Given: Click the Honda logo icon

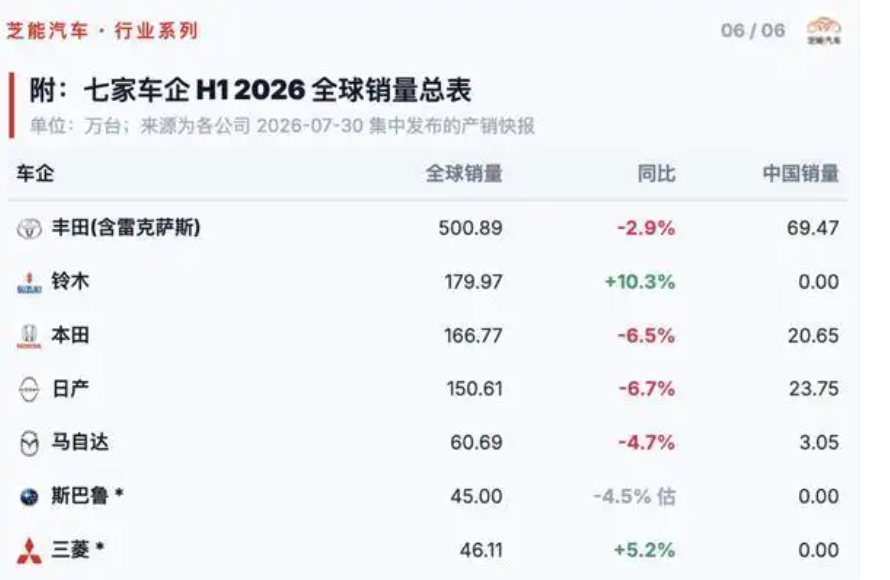Looking at the screenshot, I should [29, 336].
